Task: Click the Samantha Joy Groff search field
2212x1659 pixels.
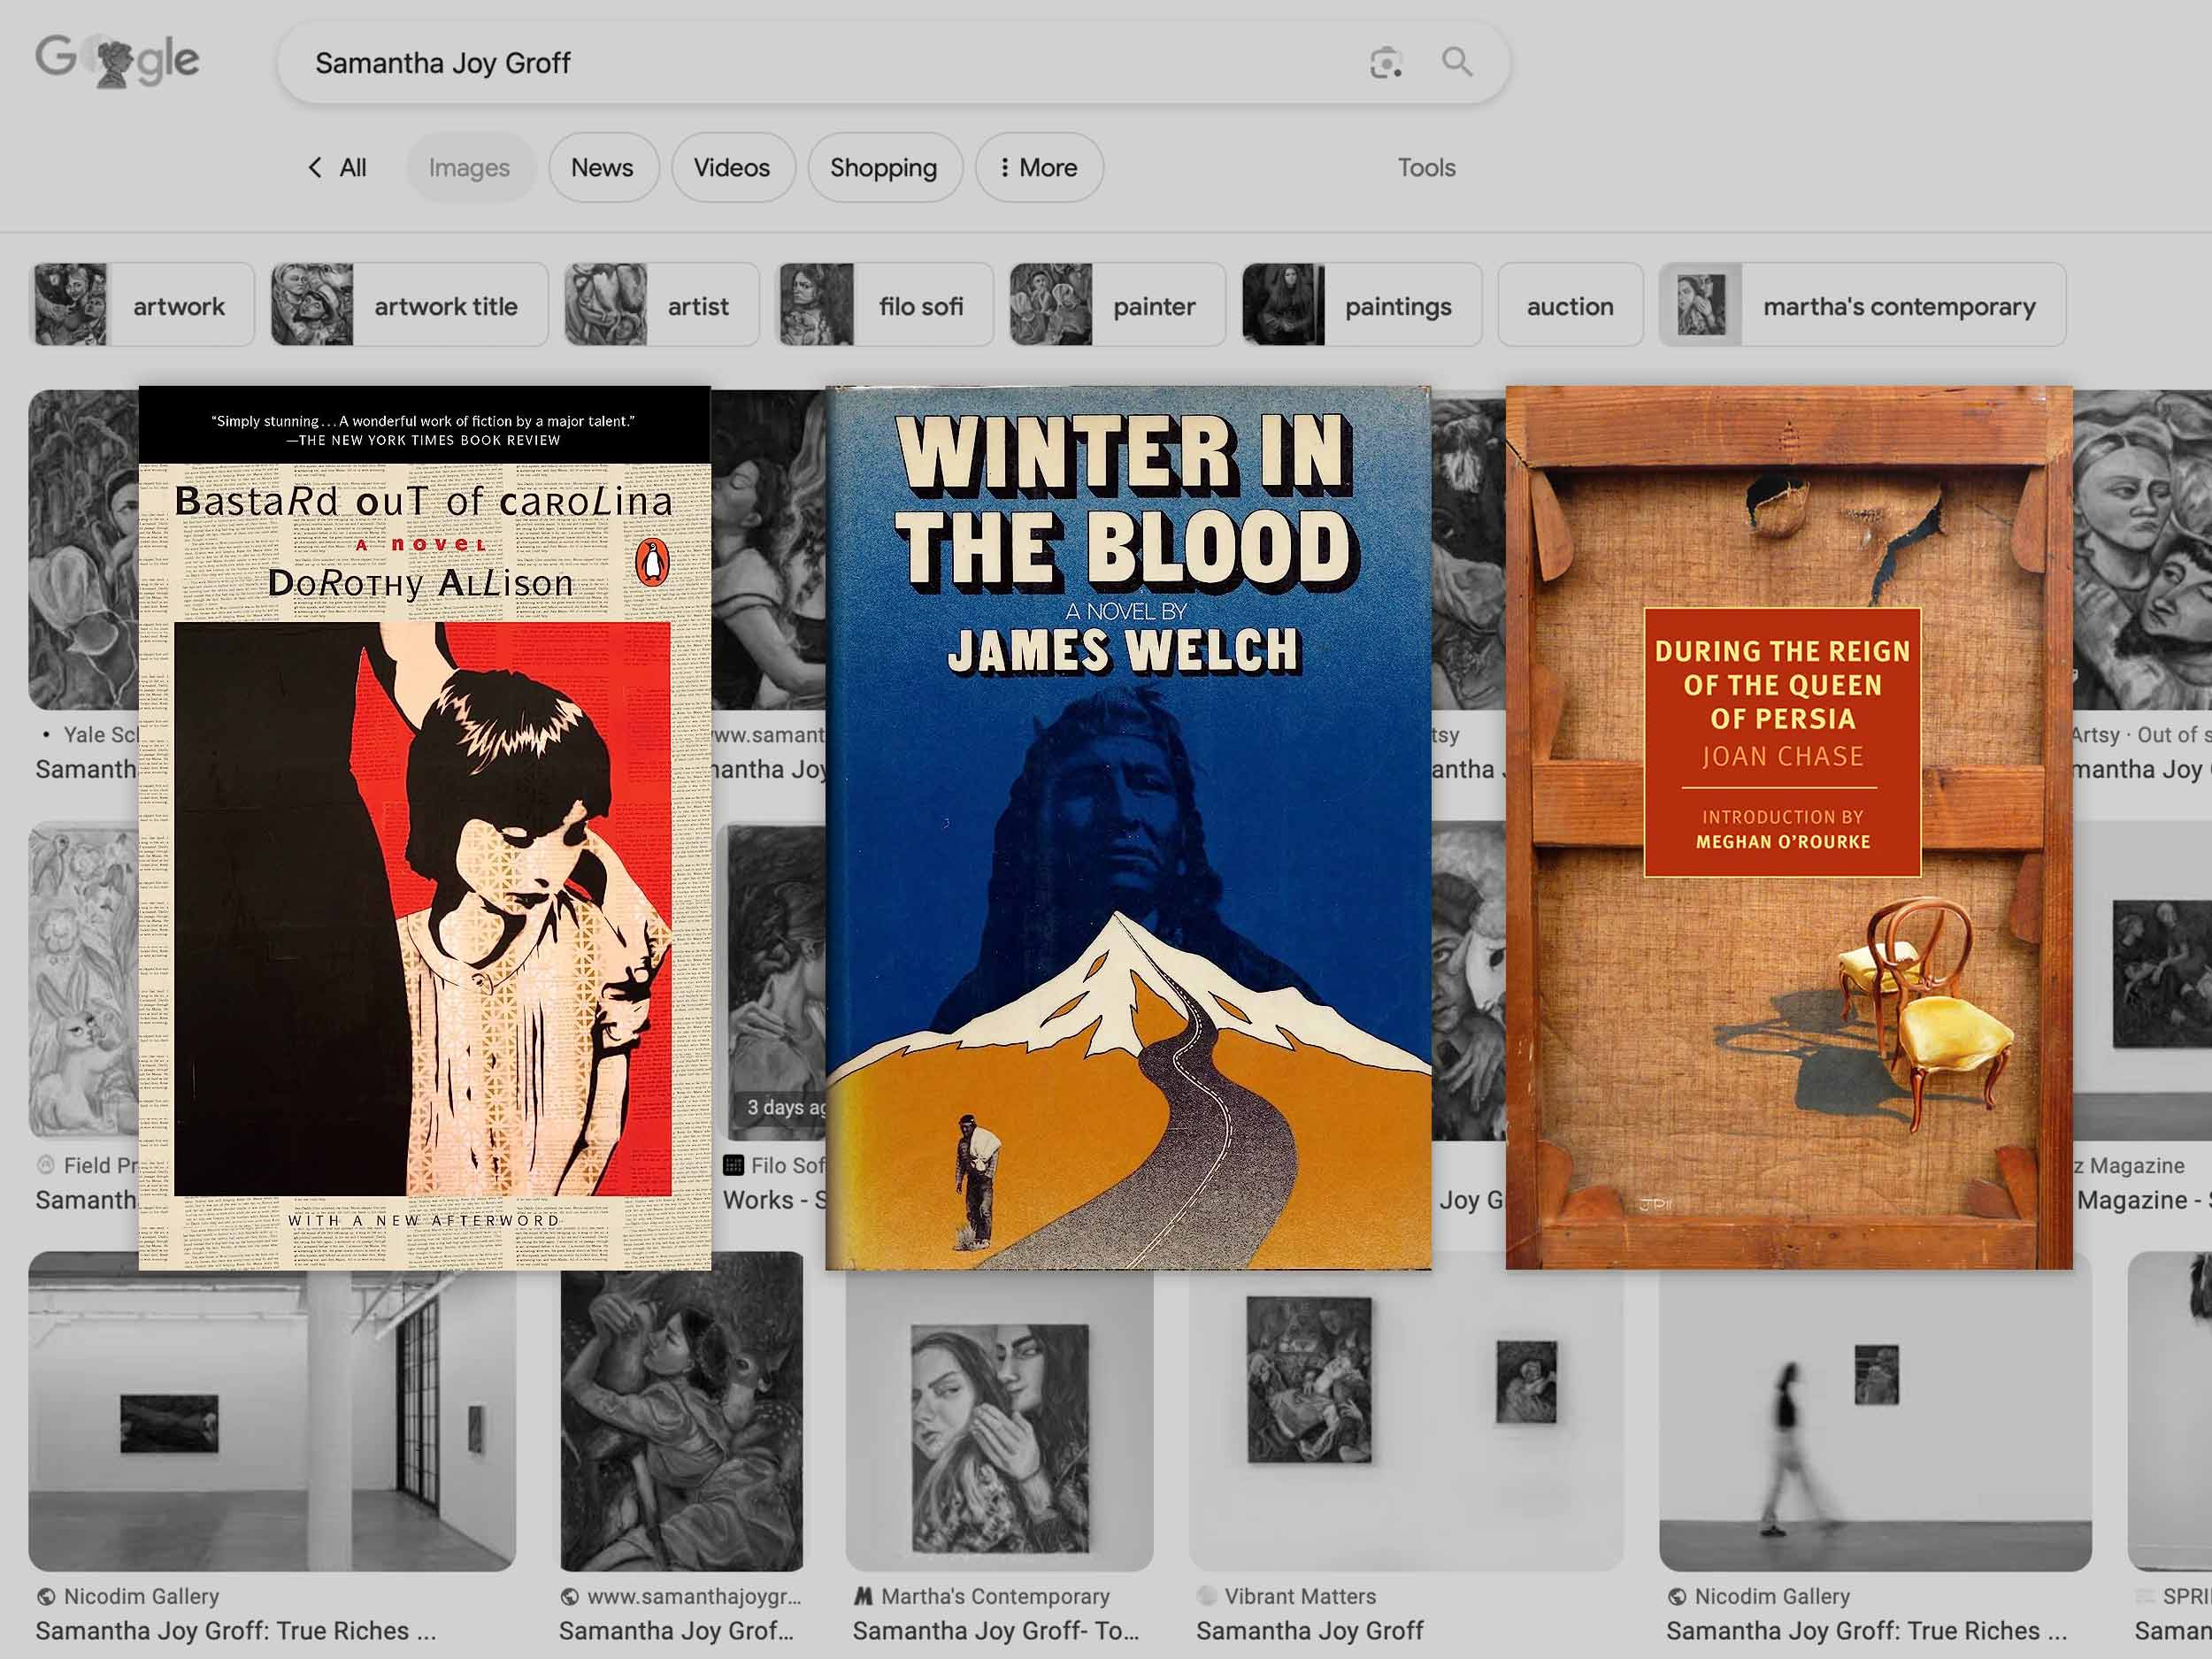Action: tap(800, 63)
